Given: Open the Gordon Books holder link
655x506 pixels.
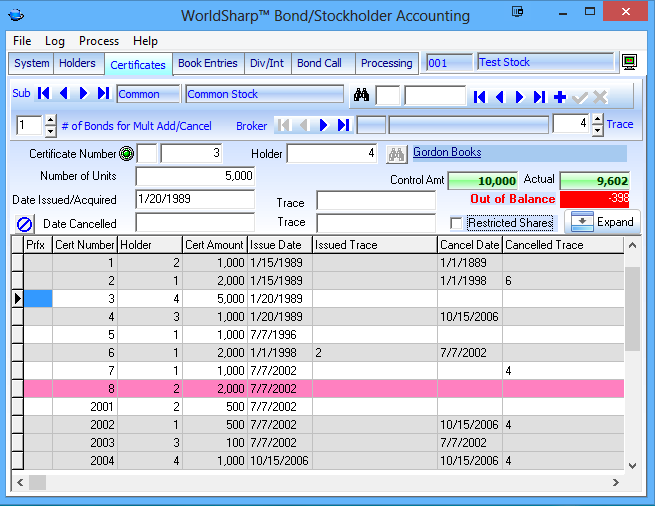Looking at the screenshot, I should 447,153.
